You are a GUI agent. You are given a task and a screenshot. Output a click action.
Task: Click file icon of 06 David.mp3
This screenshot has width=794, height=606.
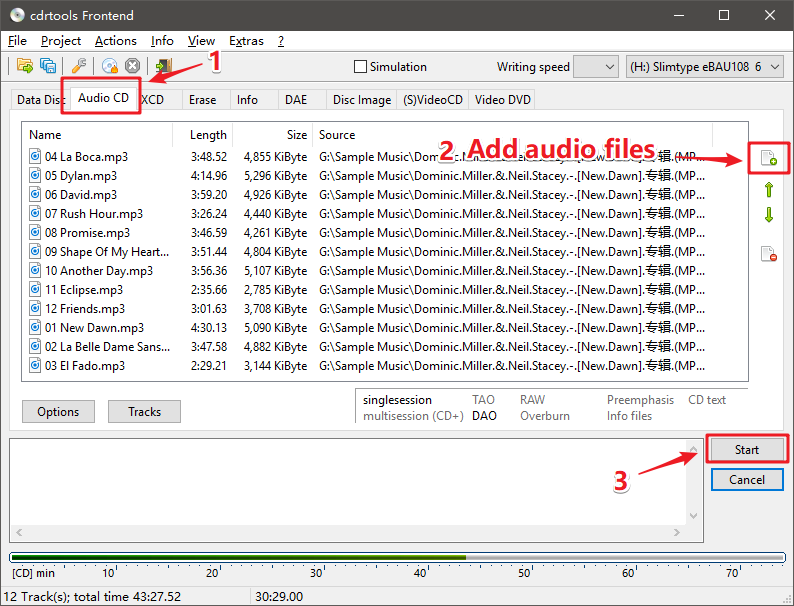pos(35,194)
